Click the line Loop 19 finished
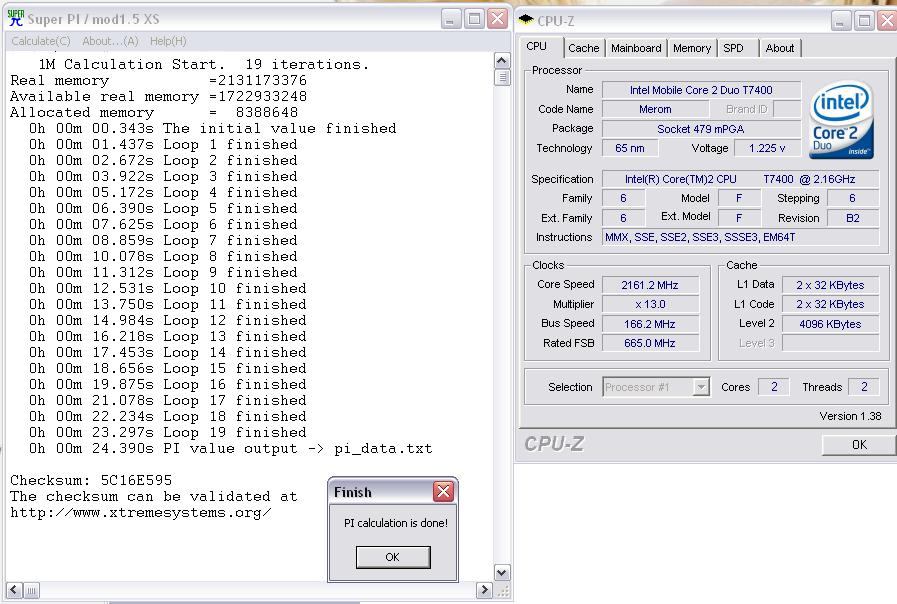 click(168, 432)
